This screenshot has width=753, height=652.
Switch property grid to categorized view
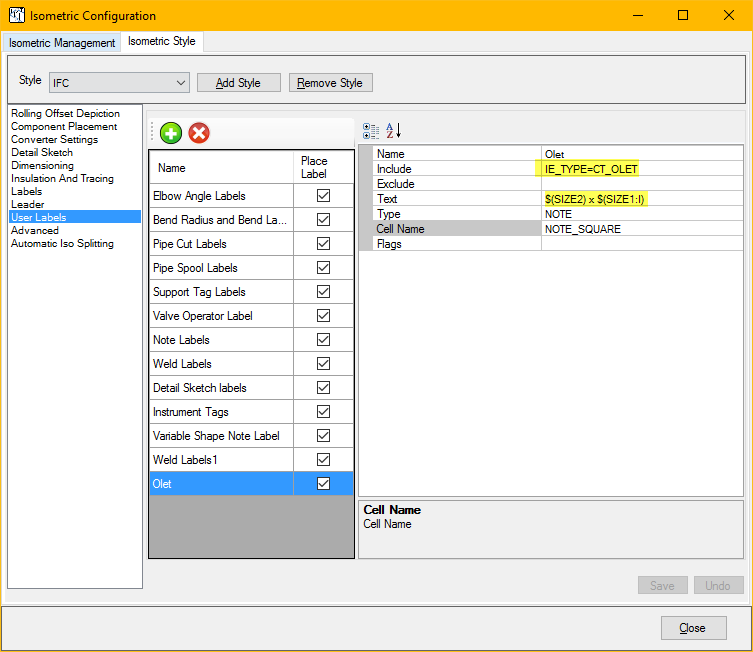pos(371,131)
